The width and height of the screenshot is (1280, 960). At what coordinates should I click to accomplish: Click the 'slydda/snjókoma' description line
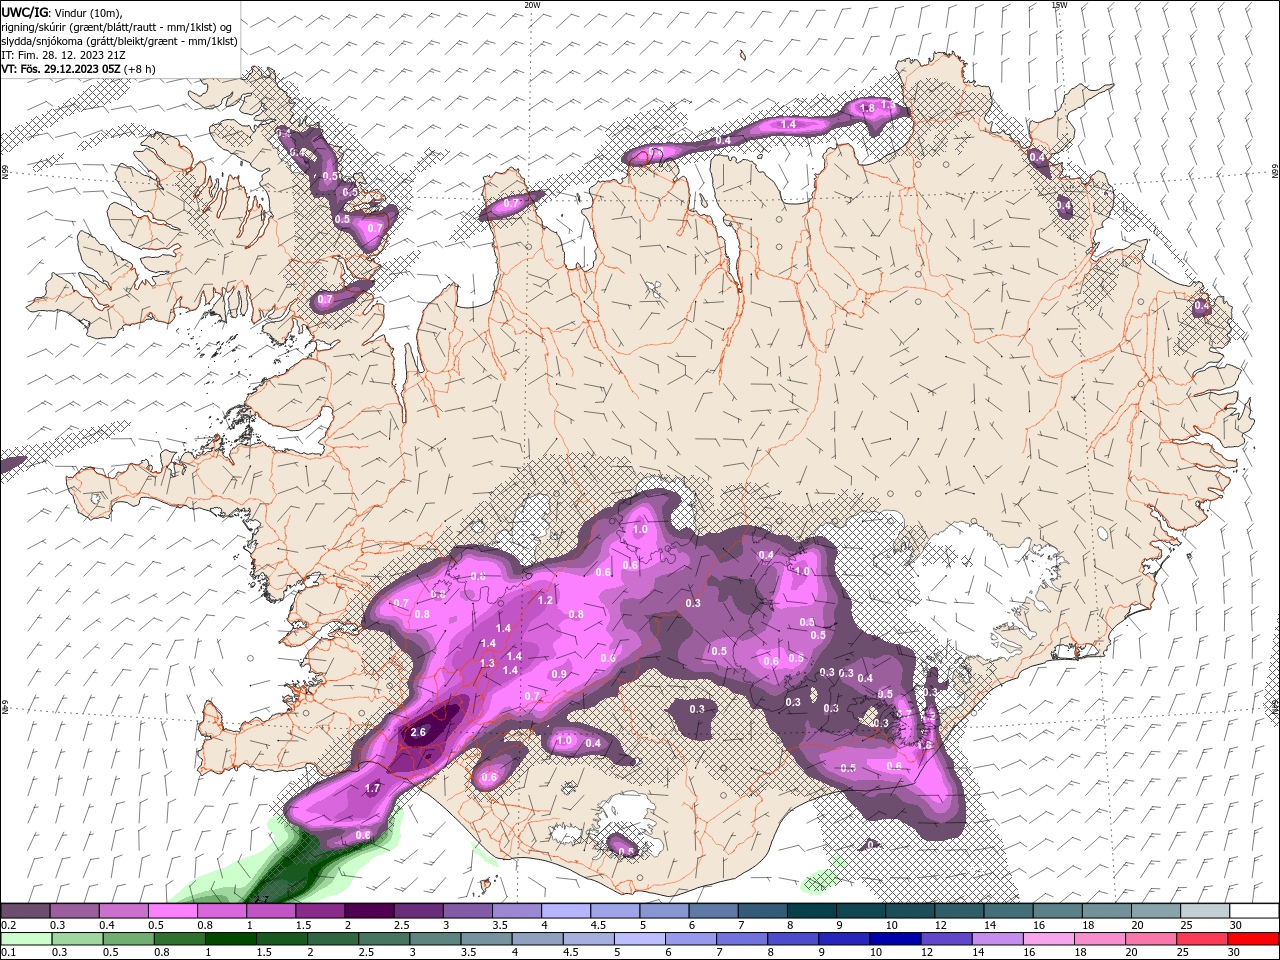tap(119, 42)
